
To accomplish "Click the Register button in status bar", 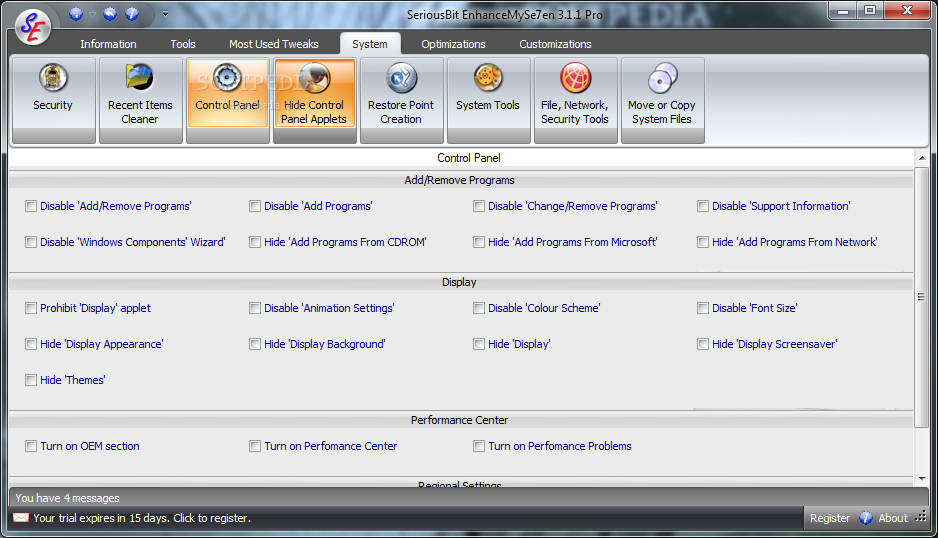I will coord(830,518).
